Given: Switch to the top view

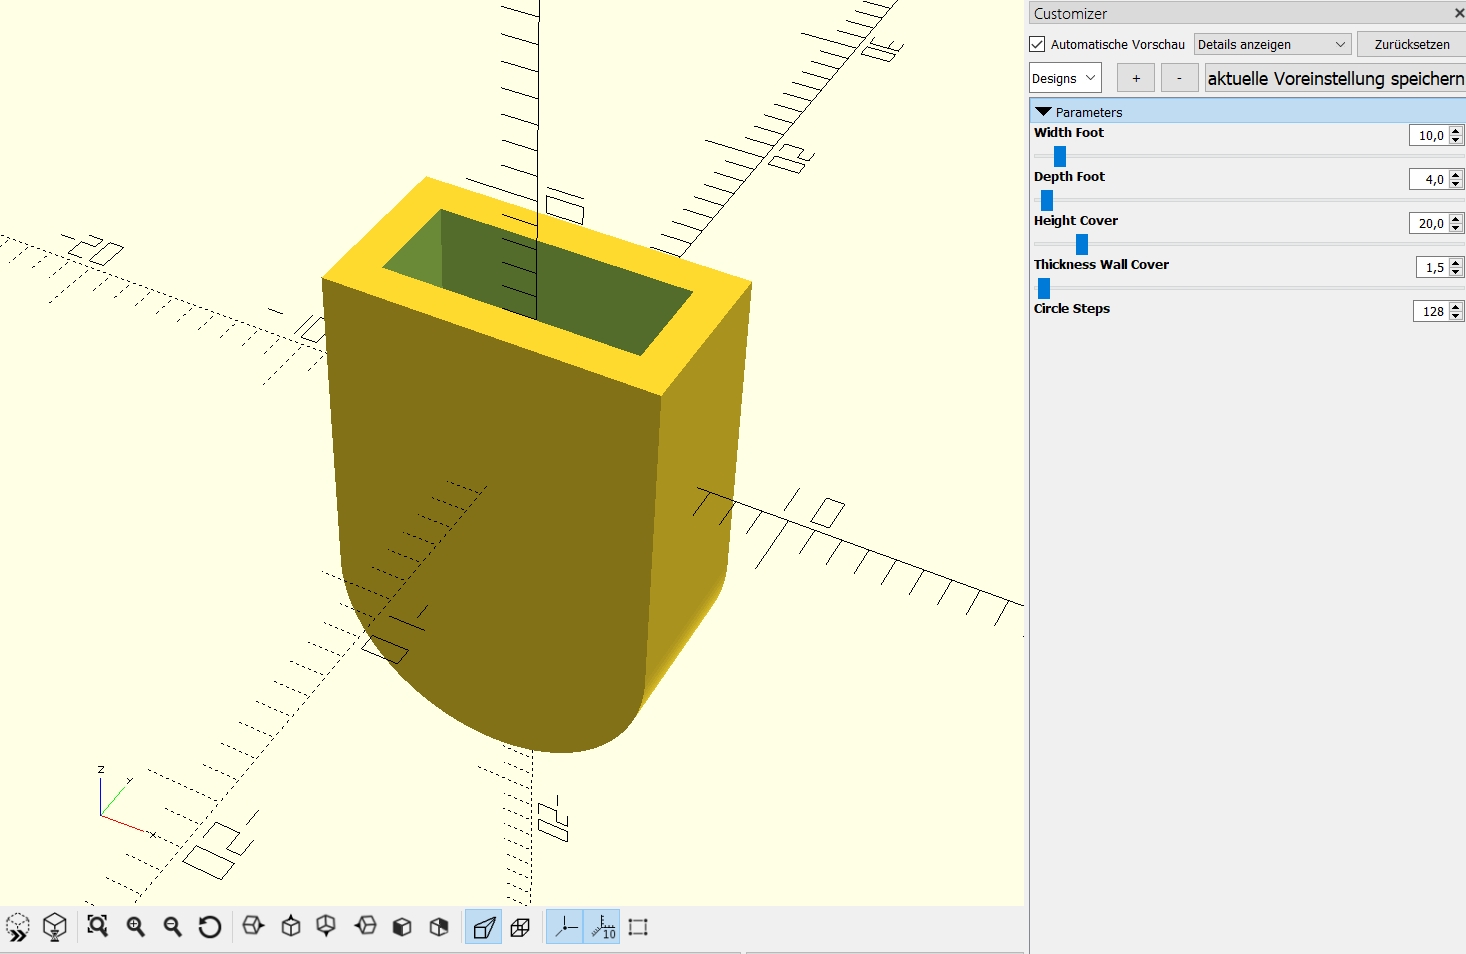Looking at the screenshot, I should [x=291, y=927].
